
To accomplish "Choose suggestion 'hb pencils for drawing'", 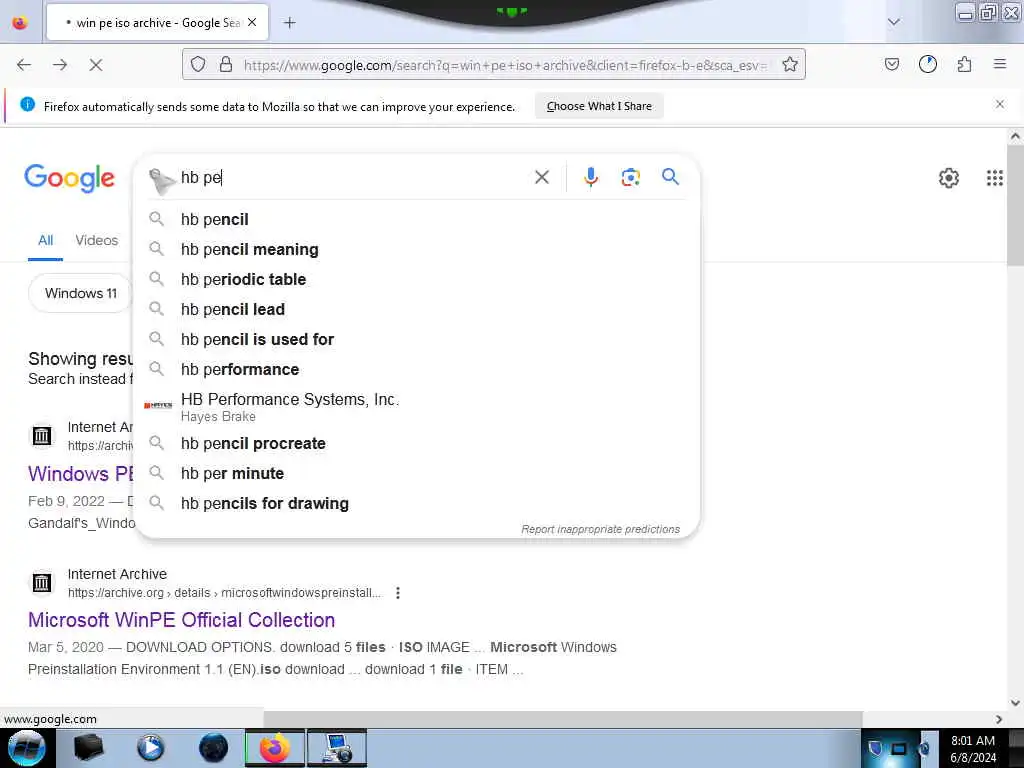I will [417, 504].
